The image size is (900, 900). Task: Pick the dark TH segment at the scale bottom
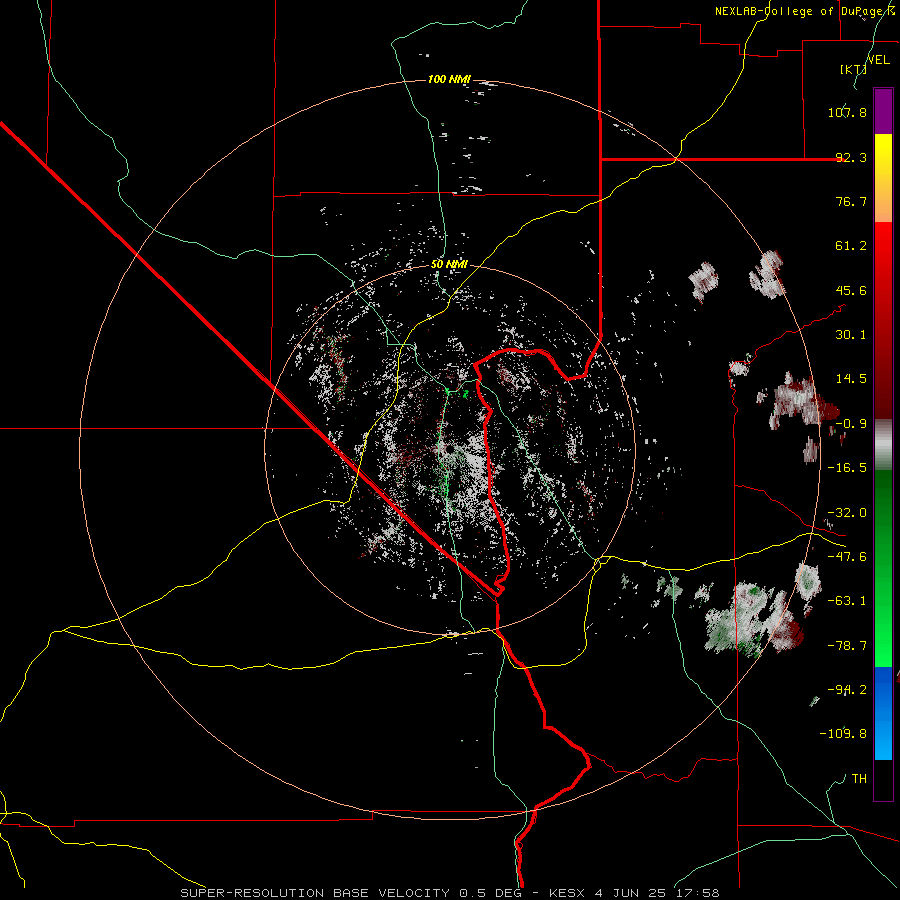[883, 780]
